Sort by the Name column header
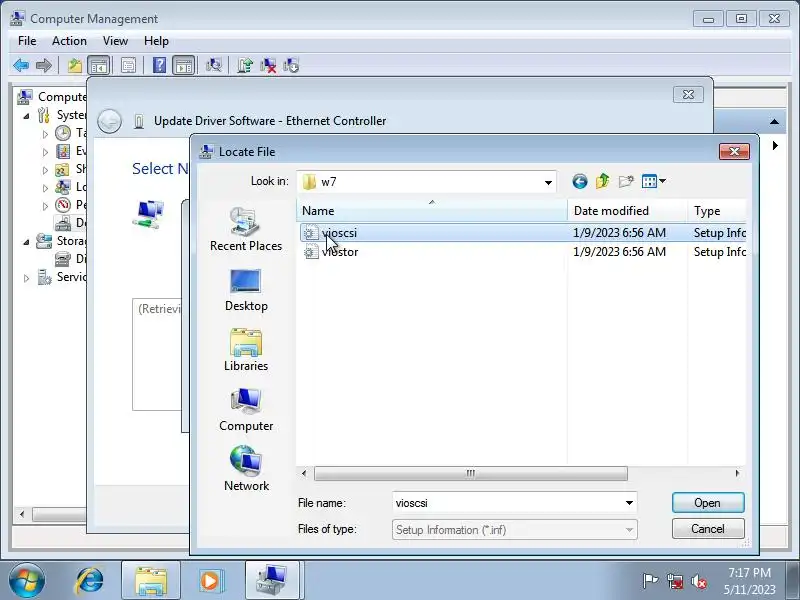This screenshot has width=800, height=600. pos(432,211)
